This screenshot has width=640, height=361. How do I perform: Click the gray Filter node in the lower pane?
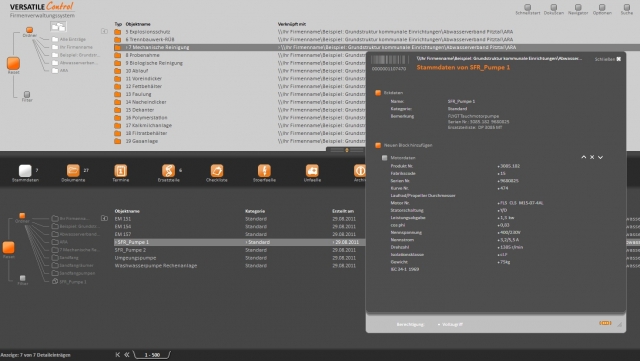[22, 278]
